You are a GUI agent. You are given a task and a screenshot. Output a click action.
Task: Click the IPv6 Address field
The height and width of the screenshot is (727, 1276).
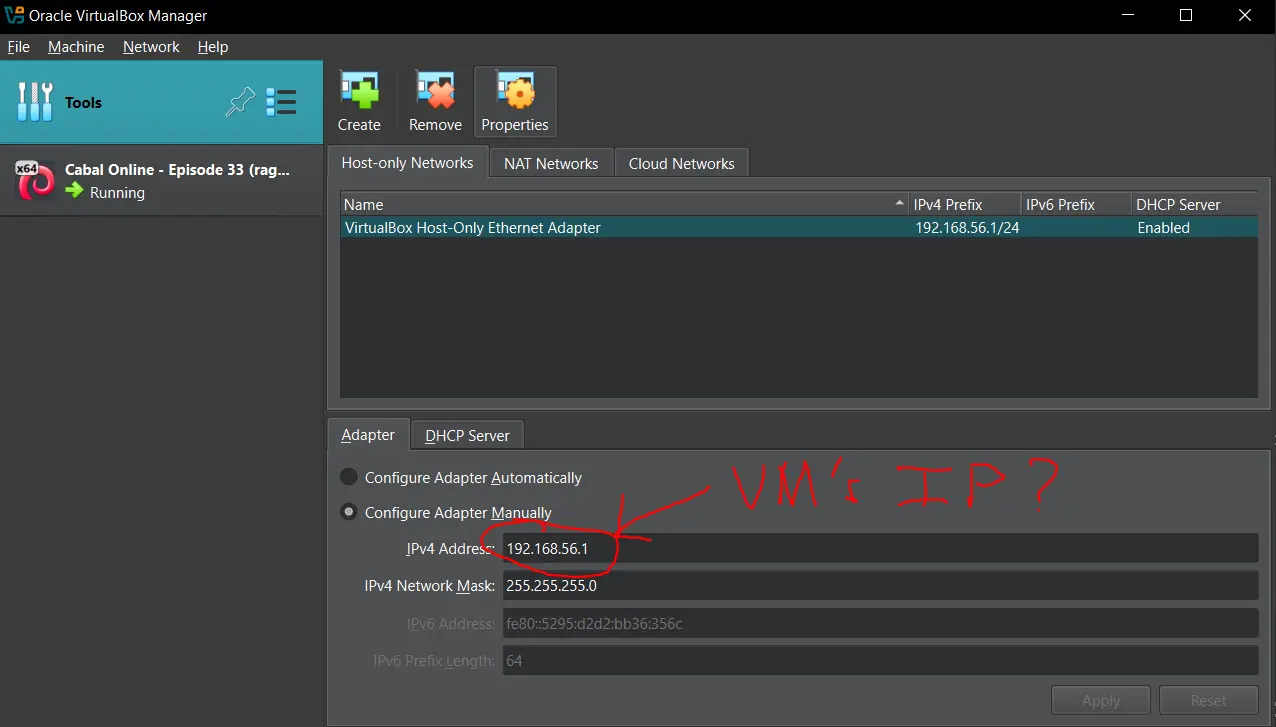pyautogui.click(x=880, y=624)
